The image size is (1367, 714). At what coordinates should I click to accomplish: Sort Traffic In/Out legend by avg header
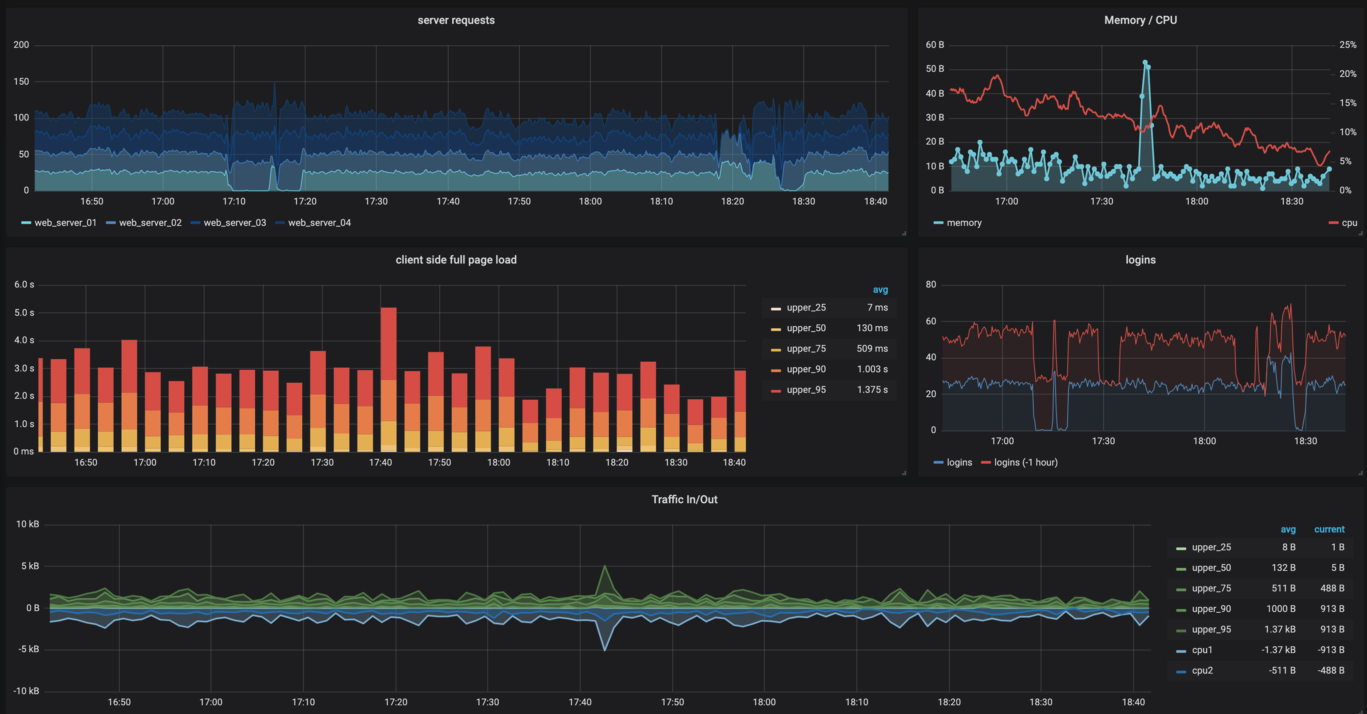(1288, 529)
